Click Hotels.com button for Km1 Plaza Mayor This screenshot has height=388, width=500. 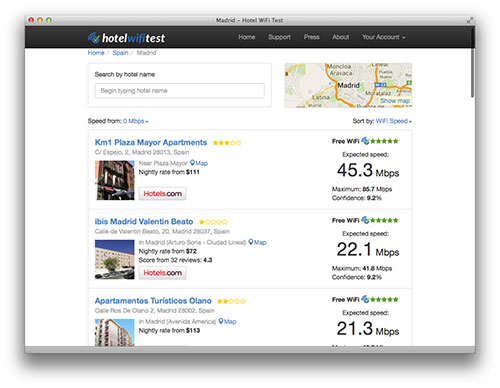[162, 194]
